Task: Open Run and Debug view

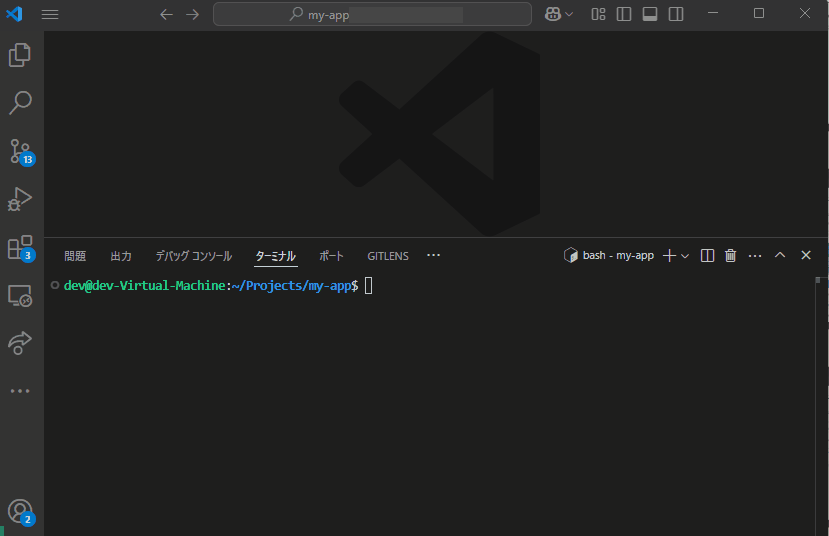Action: click(20, 199)
